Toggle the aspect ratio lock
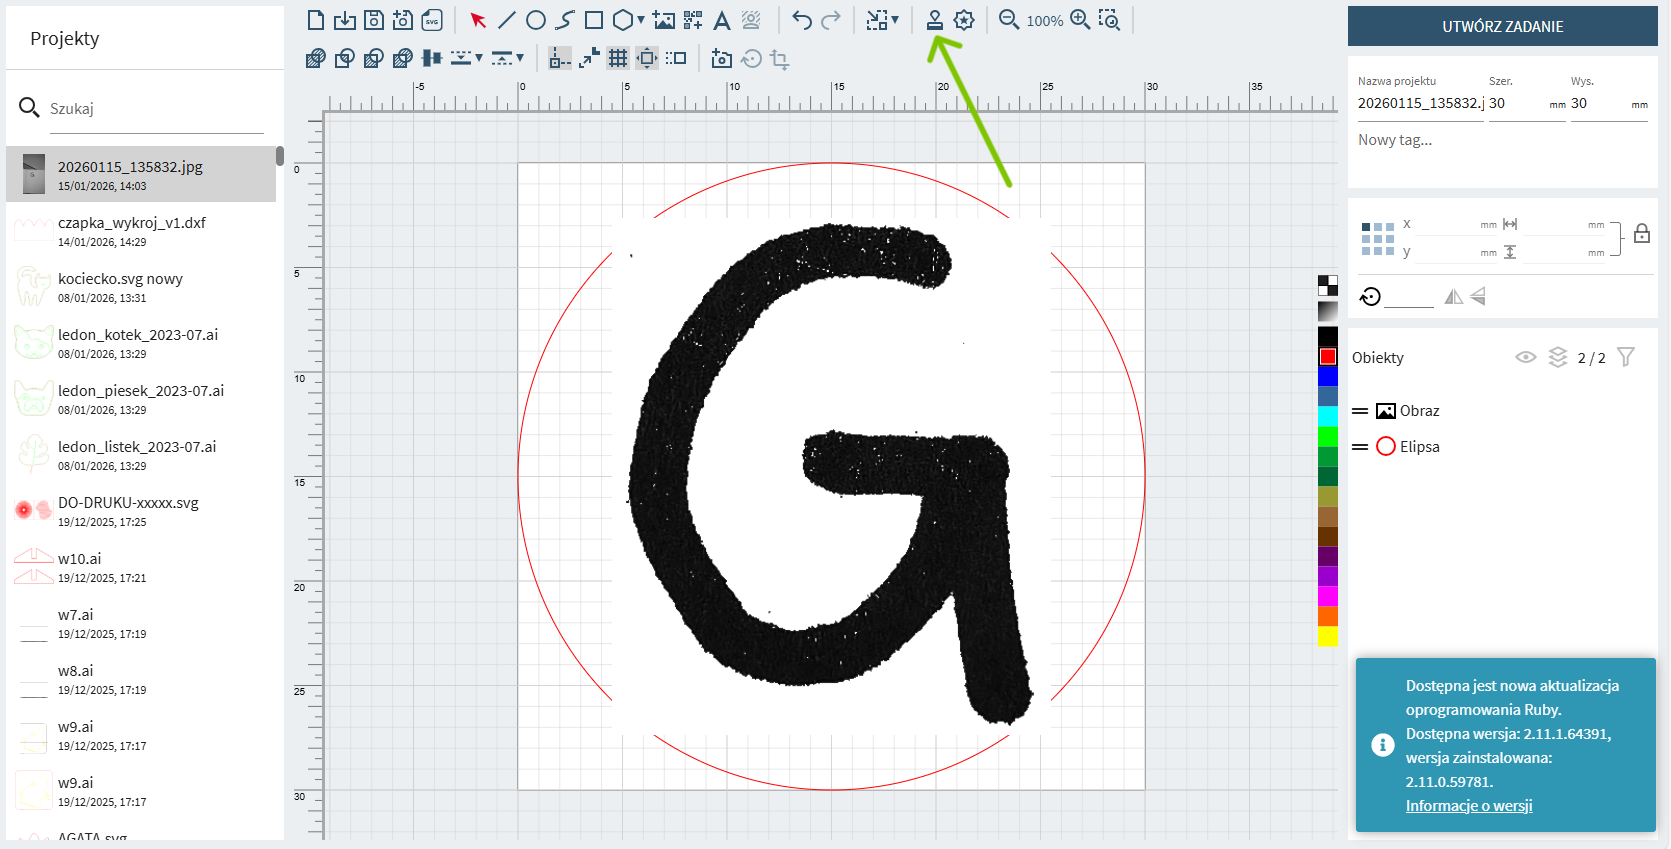This screenshot has width=1671, height=849. pyautogui.click(x=1642, y=234)
